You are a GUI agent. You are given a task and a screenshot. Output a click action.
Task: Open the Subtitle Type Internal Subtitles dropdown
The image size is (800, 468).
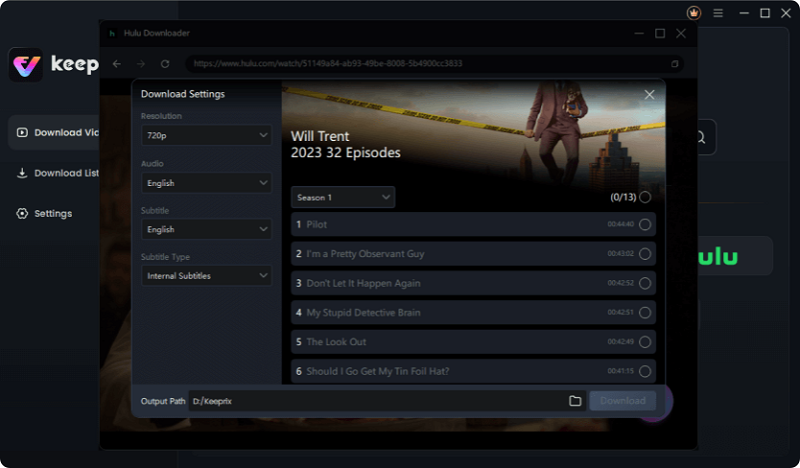pyautogui.click(x=206, y=276)
